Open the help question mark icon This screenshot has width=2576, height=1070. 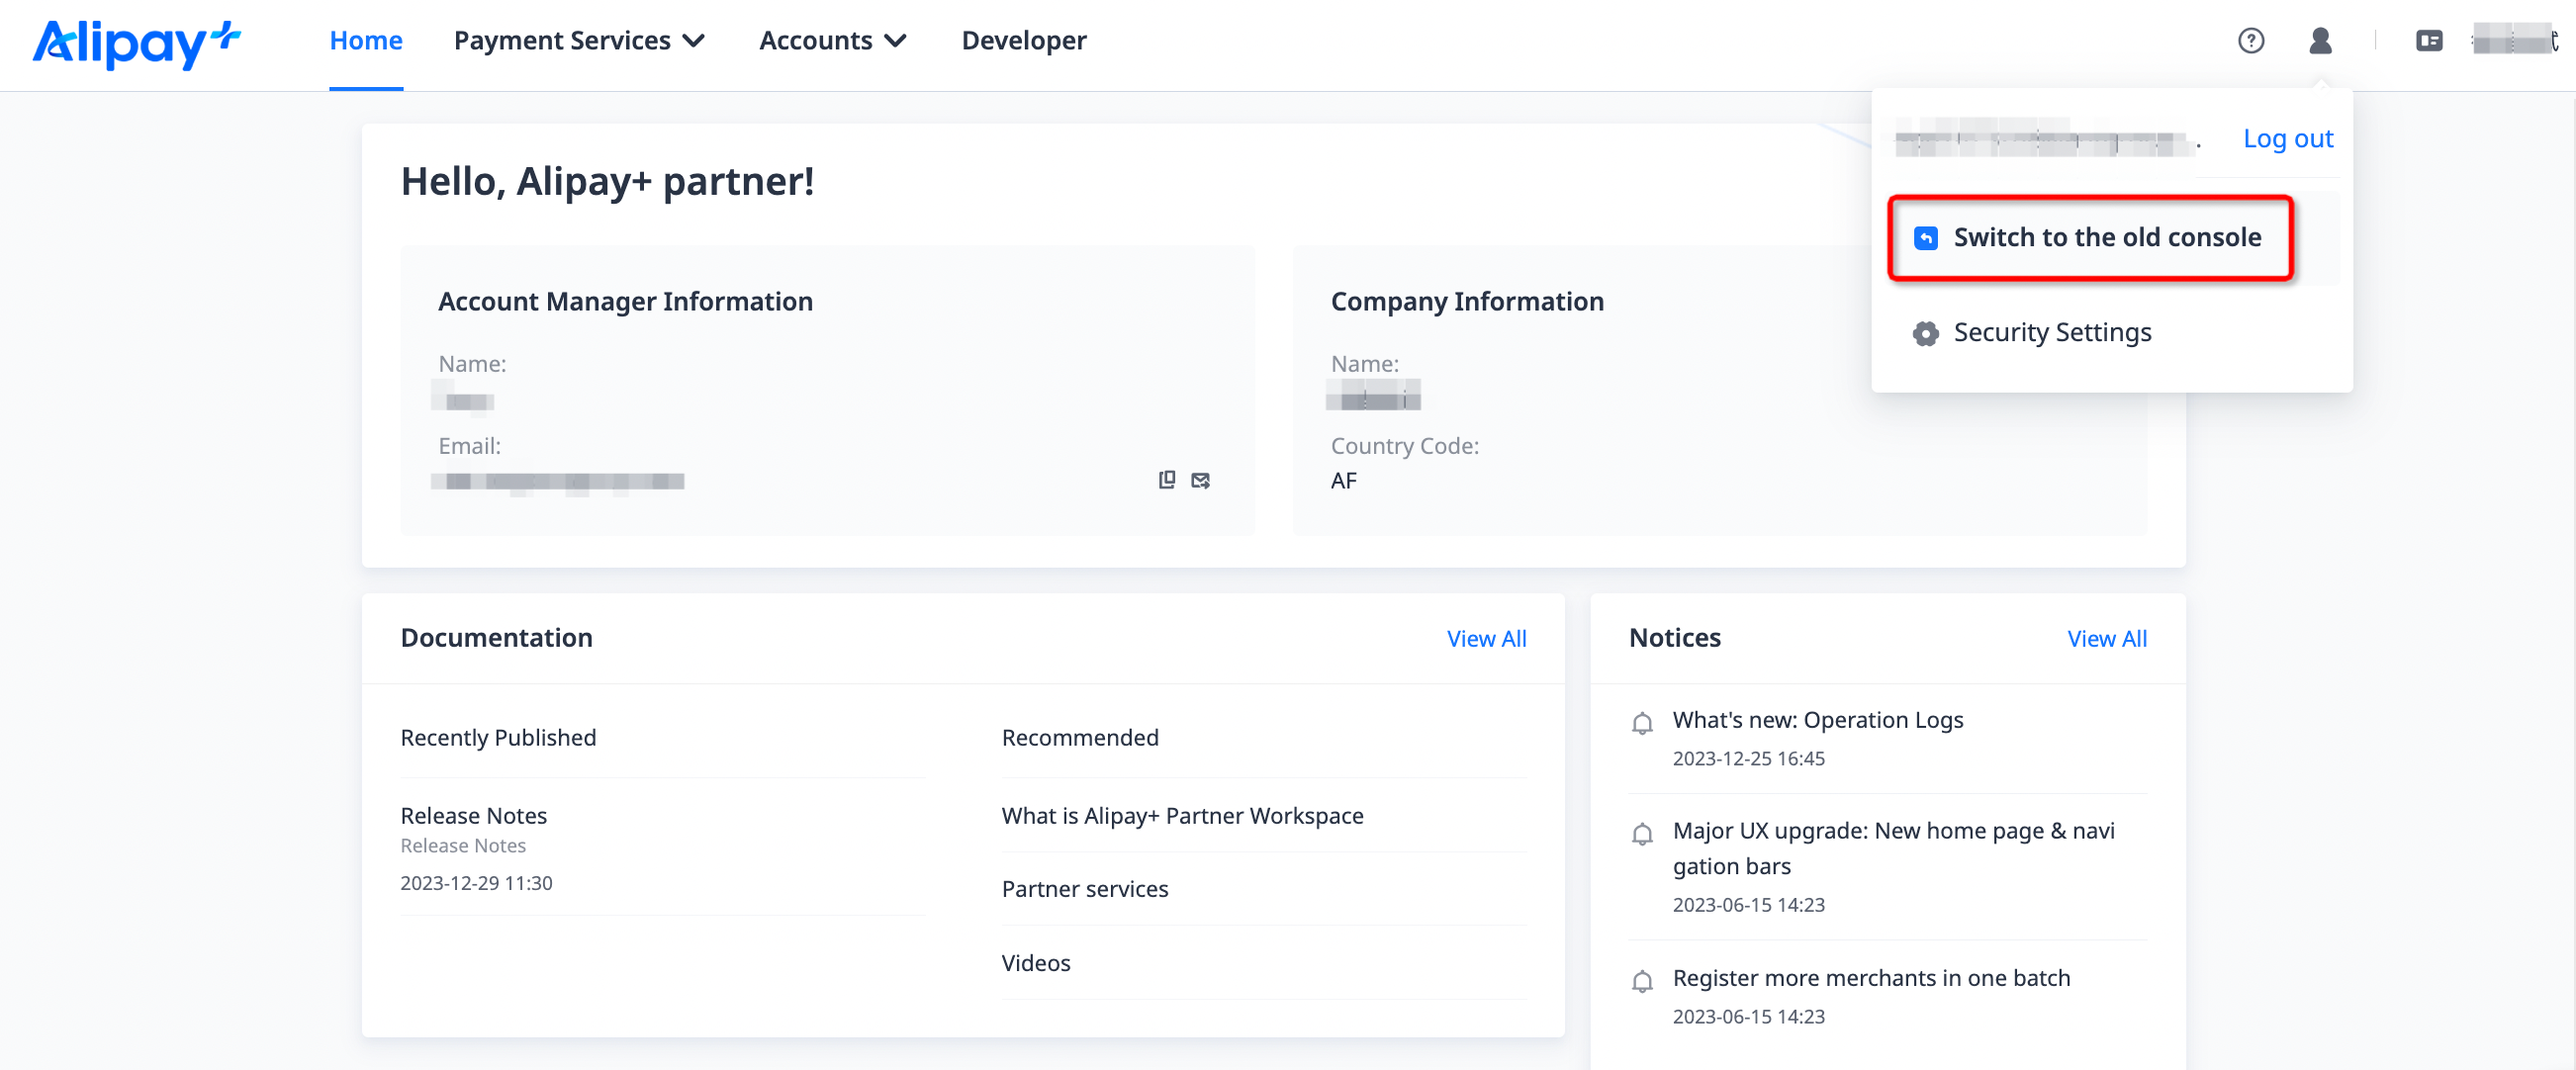(2250, 41)
